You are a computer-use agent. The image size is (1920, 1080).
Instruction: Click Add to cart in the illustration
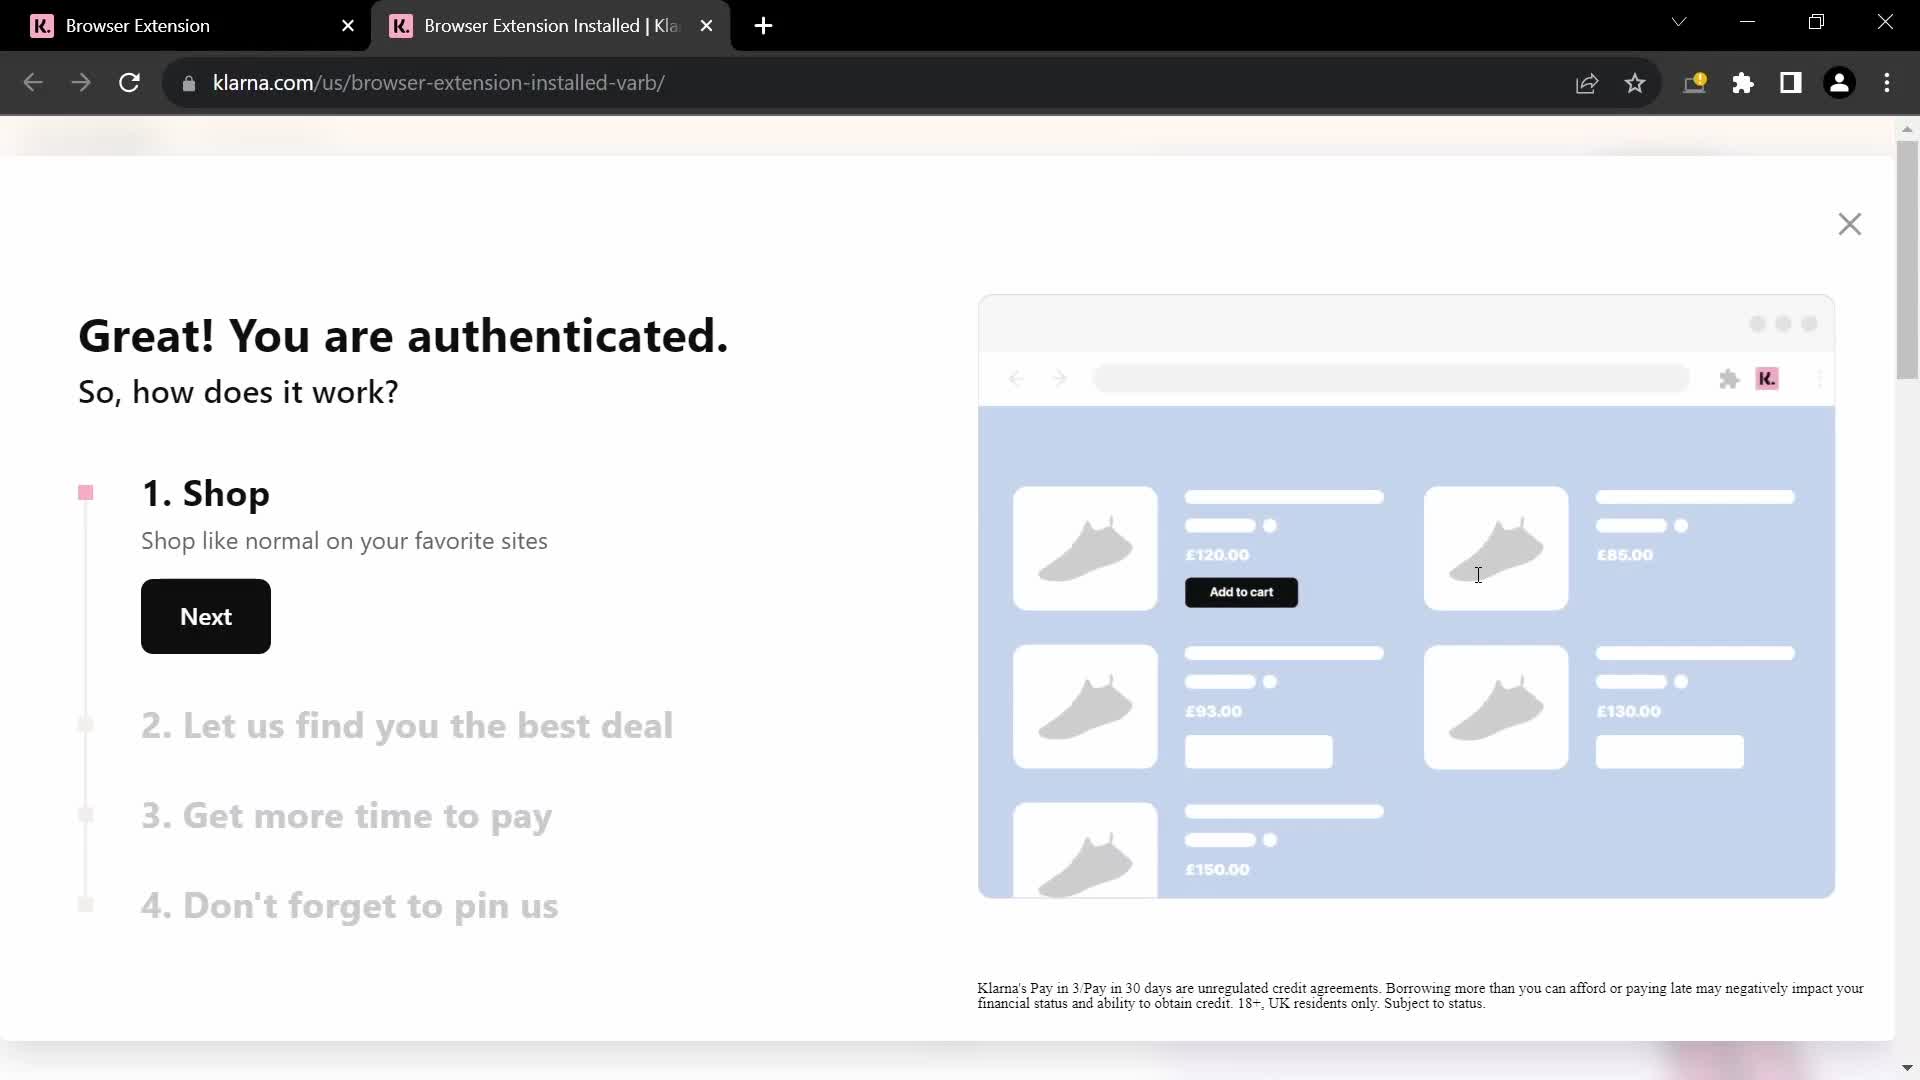click(1241, 592)
